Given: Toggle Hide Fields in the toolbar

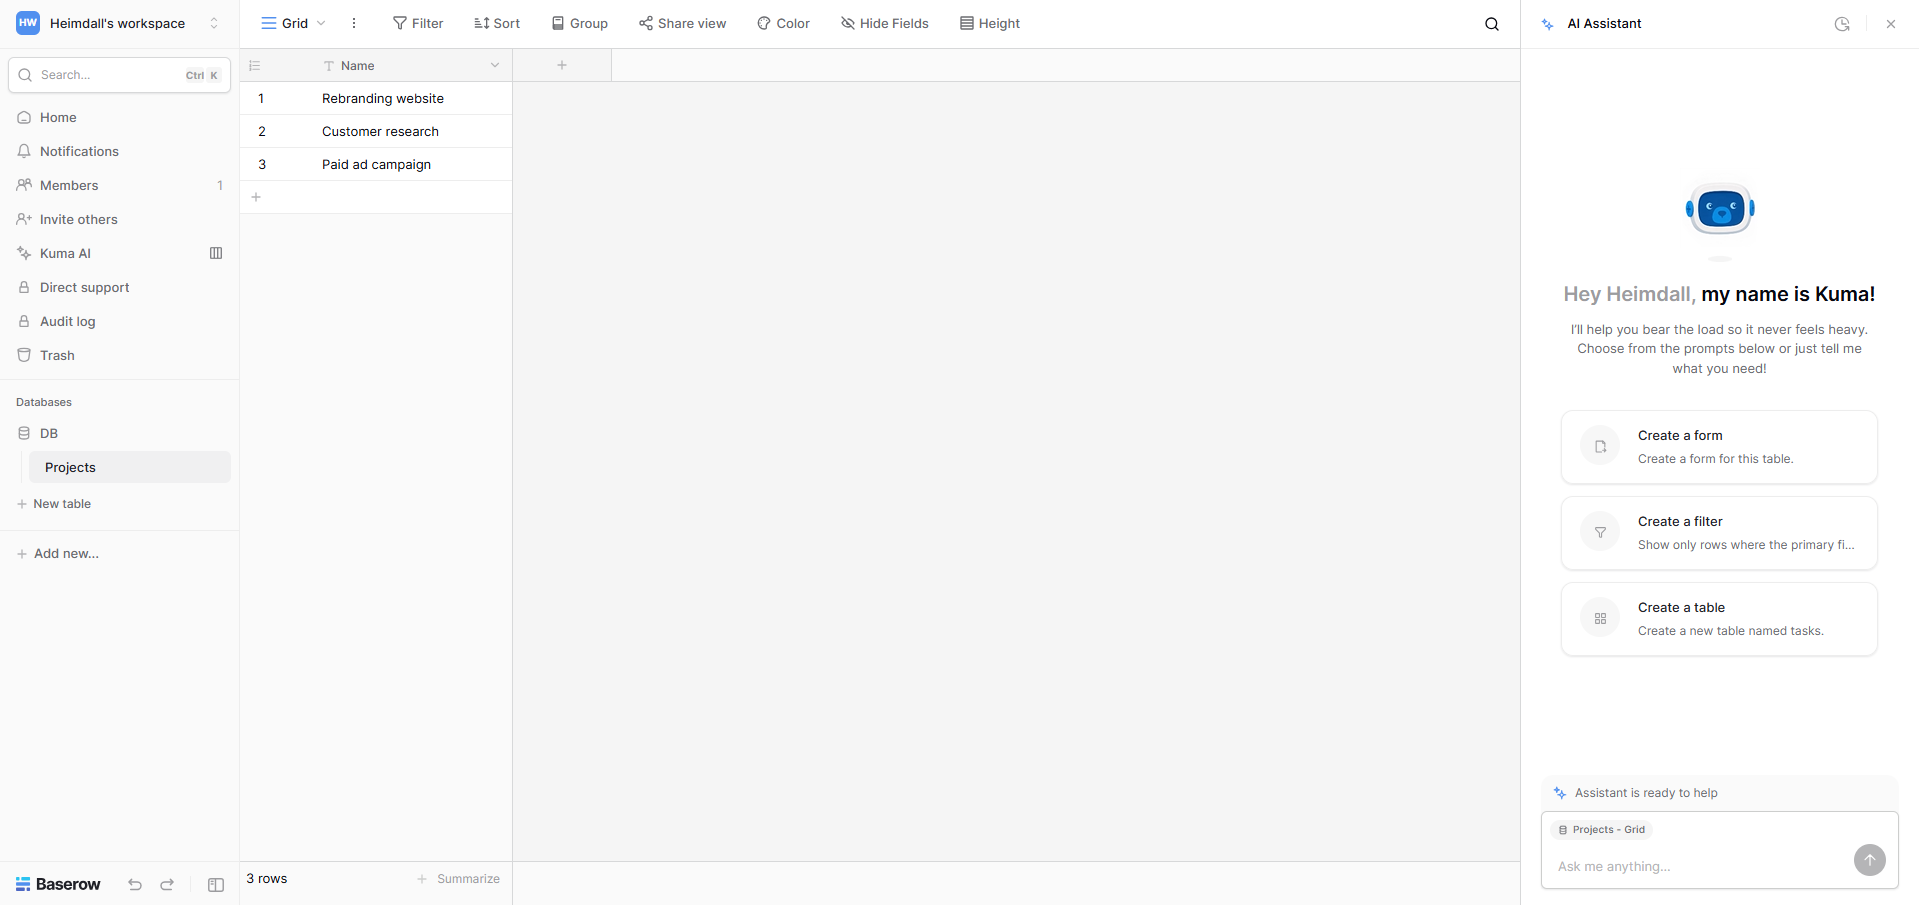Looking at the screenshot, I should coord(884,23).
